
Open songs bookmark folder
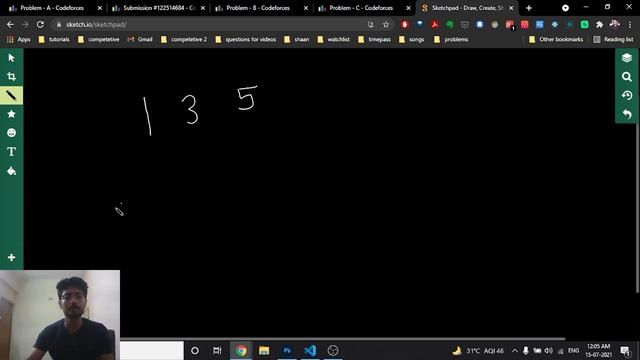(411, 39)
